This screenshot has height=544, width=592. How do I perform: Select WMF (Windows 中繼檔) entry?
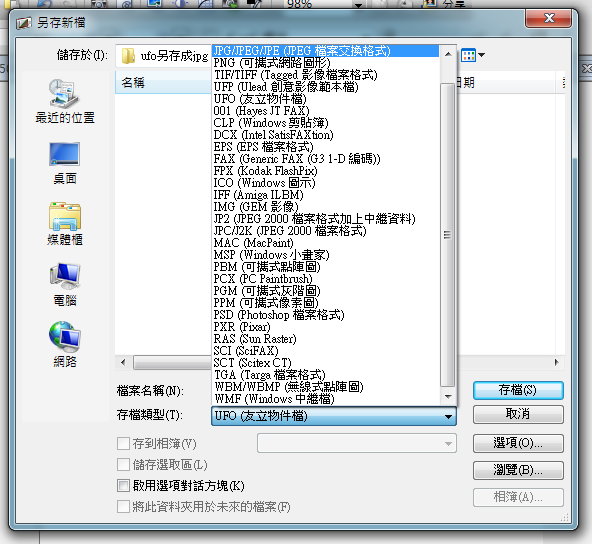coord(325,399)
